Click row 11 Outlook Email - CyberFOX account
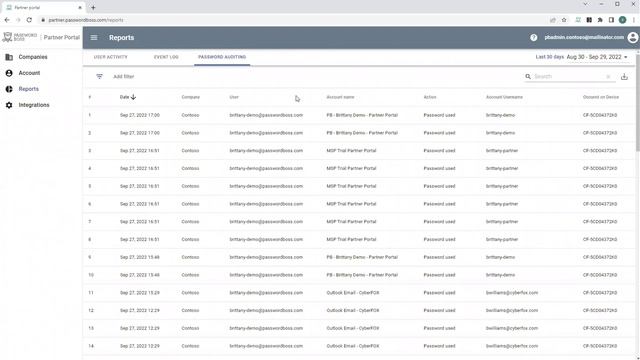This screenshot has width=640, height=360. tap(353, 293)
